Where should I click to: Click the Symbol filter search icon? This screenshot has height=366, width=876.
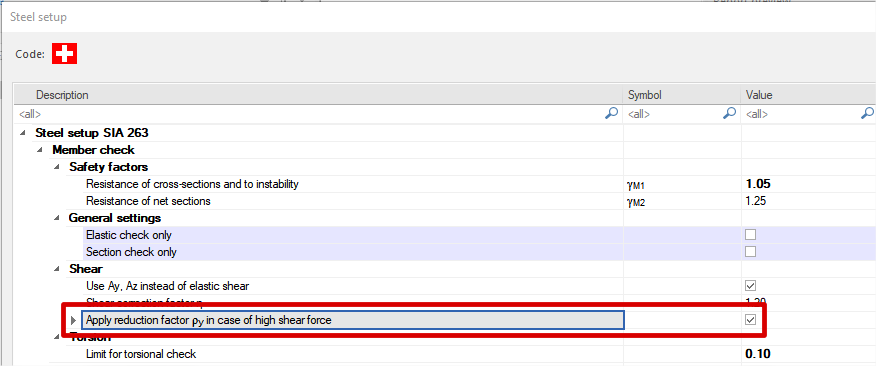click(730, 113)
